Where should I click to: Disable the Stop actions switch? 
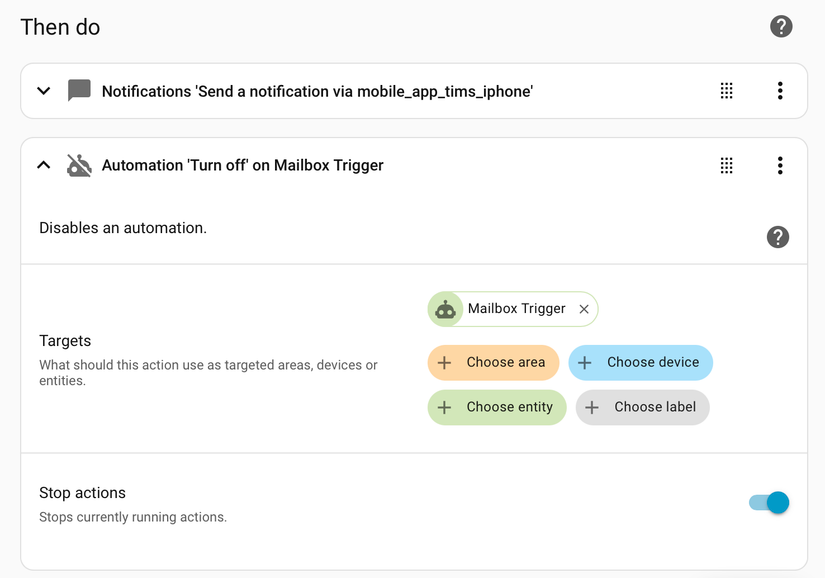767,503
